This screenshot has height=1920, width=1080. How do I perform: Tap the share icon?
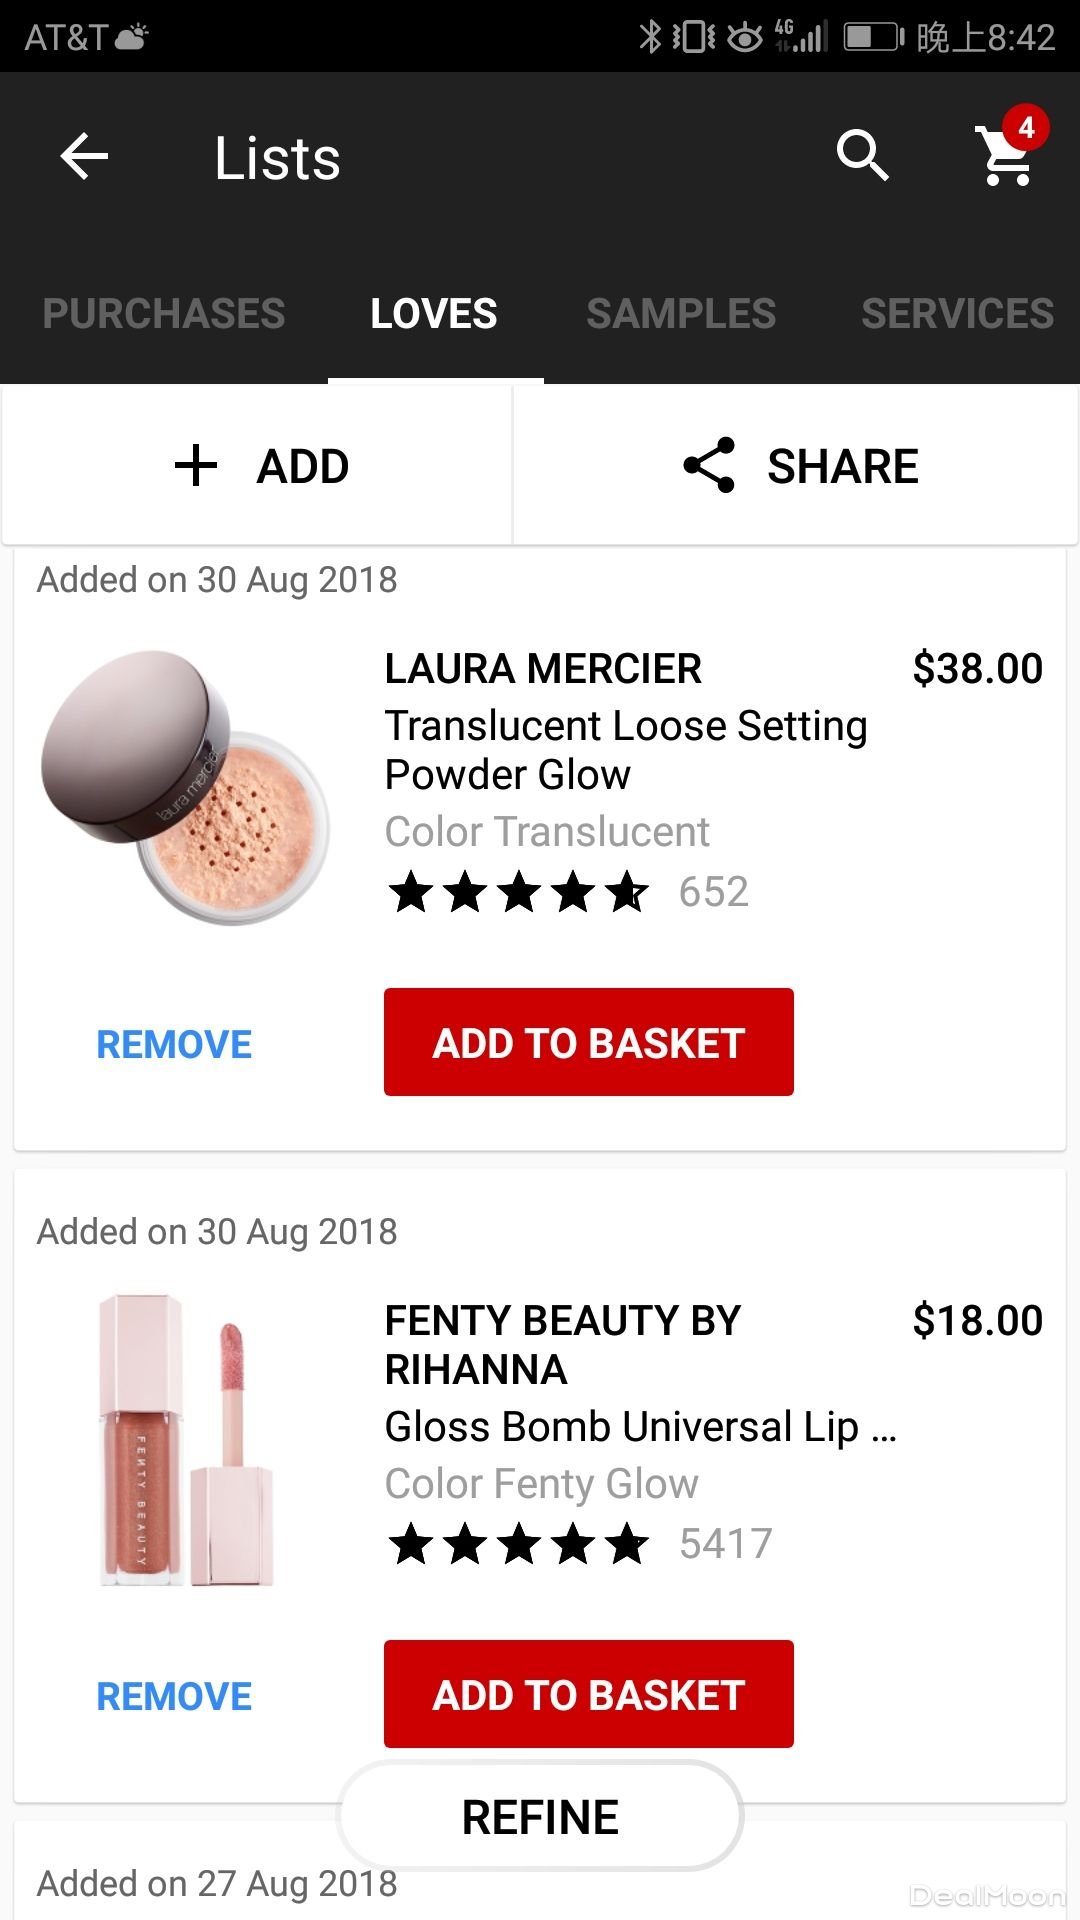click(709, 466)
